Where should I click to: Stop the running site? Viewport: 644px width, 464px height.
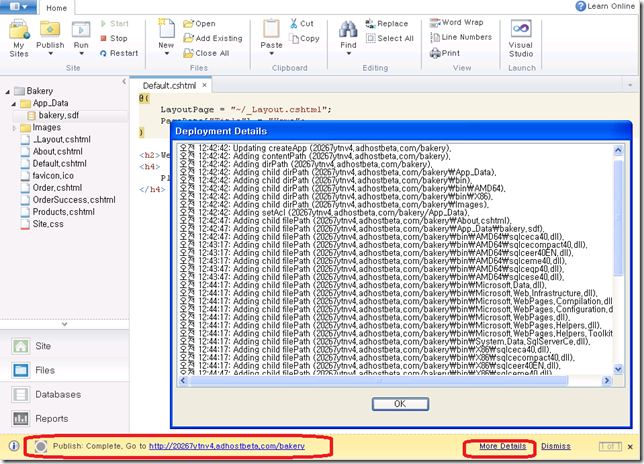click(x=114, y=38)
